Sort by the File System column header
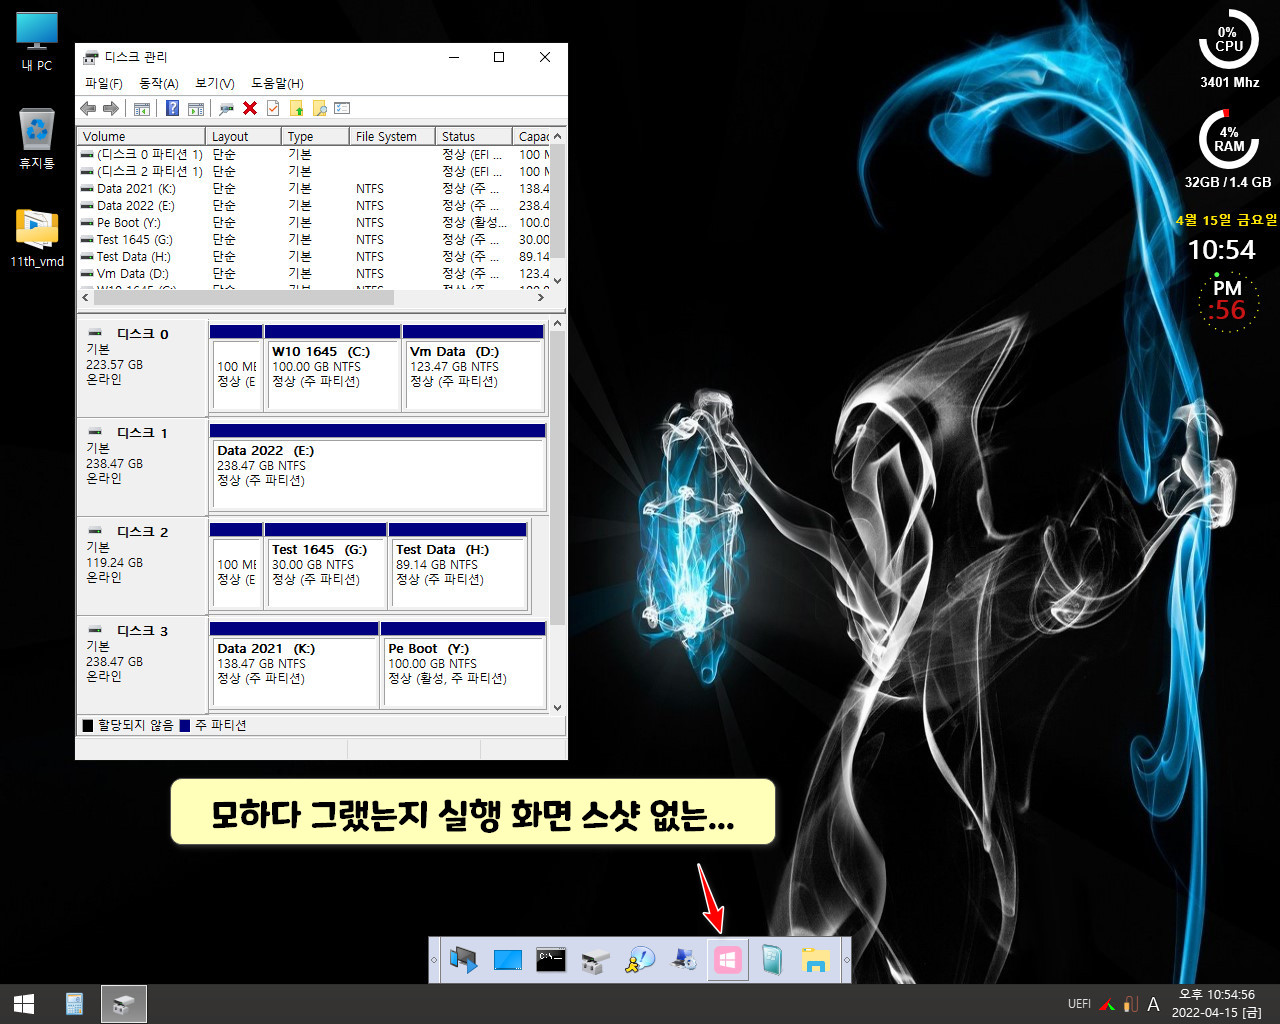Screen dimensions: 1280x1024 coord(392,136)
